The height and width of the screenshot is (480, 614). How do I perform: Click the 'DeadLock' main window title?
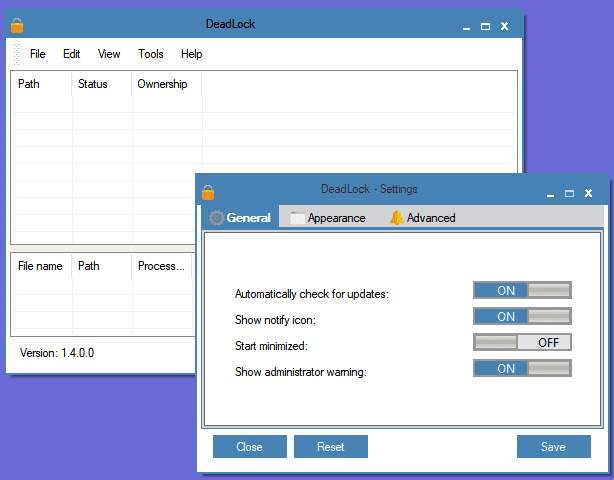[230, 24]
